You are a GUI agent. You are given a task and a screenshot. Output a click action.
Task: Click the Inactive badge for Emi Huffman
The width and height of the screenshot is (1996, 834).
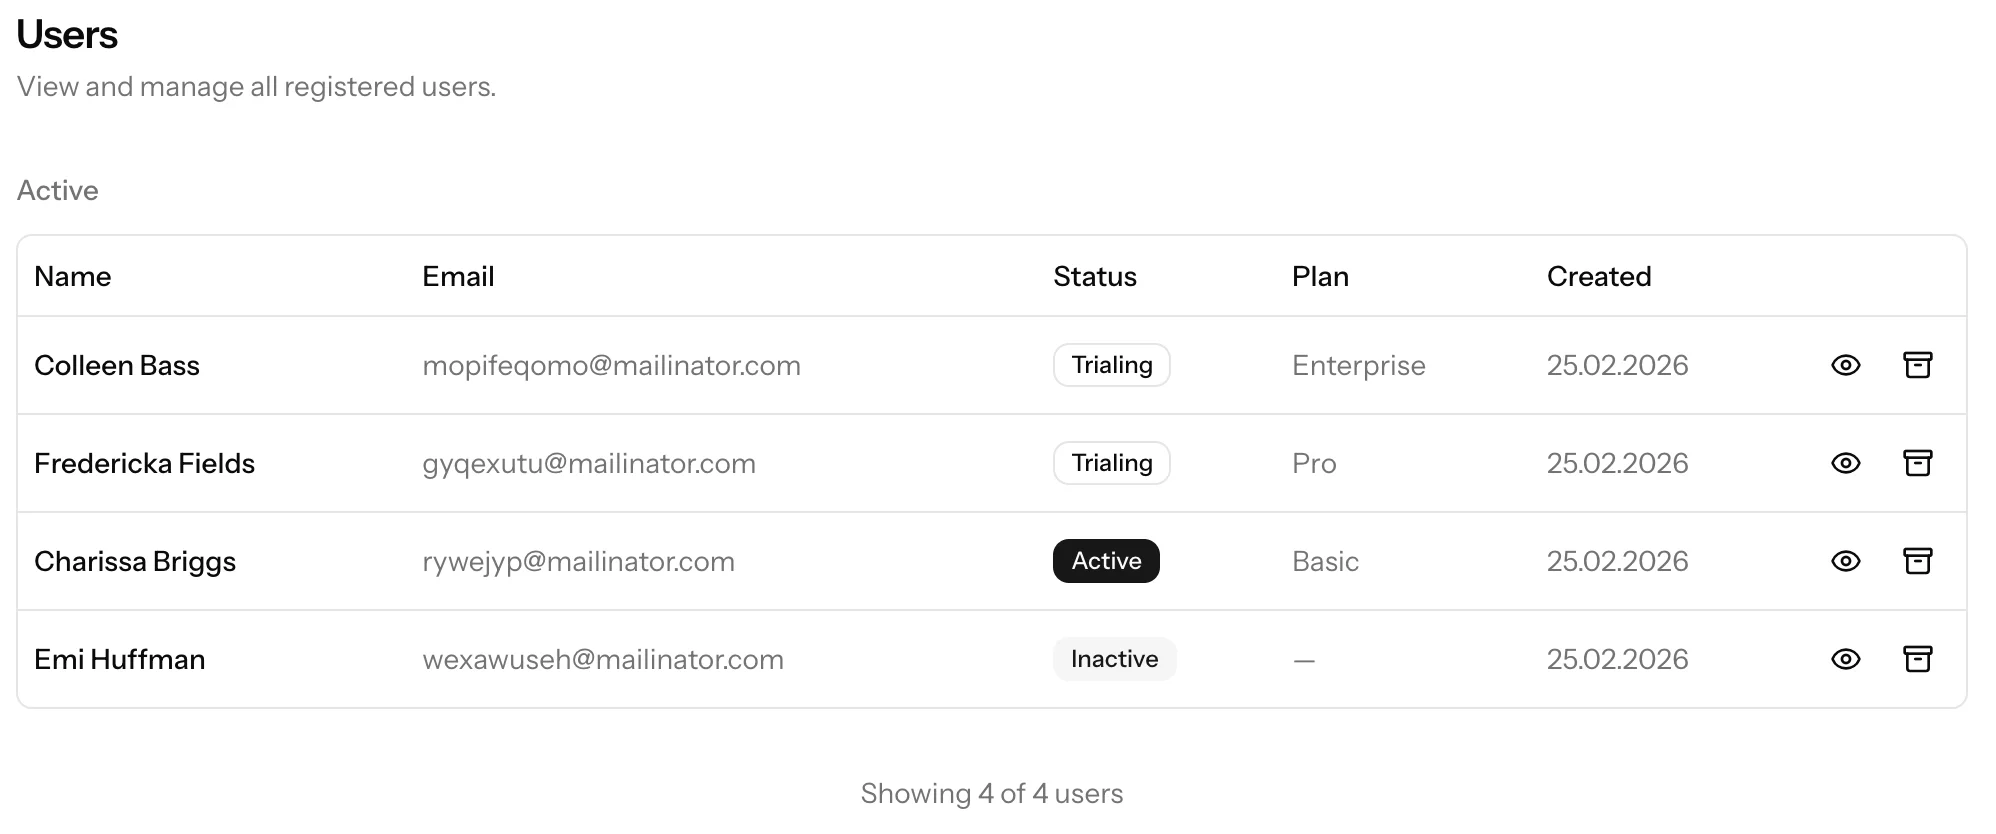pyautogui.click(x=1114, y=659)
